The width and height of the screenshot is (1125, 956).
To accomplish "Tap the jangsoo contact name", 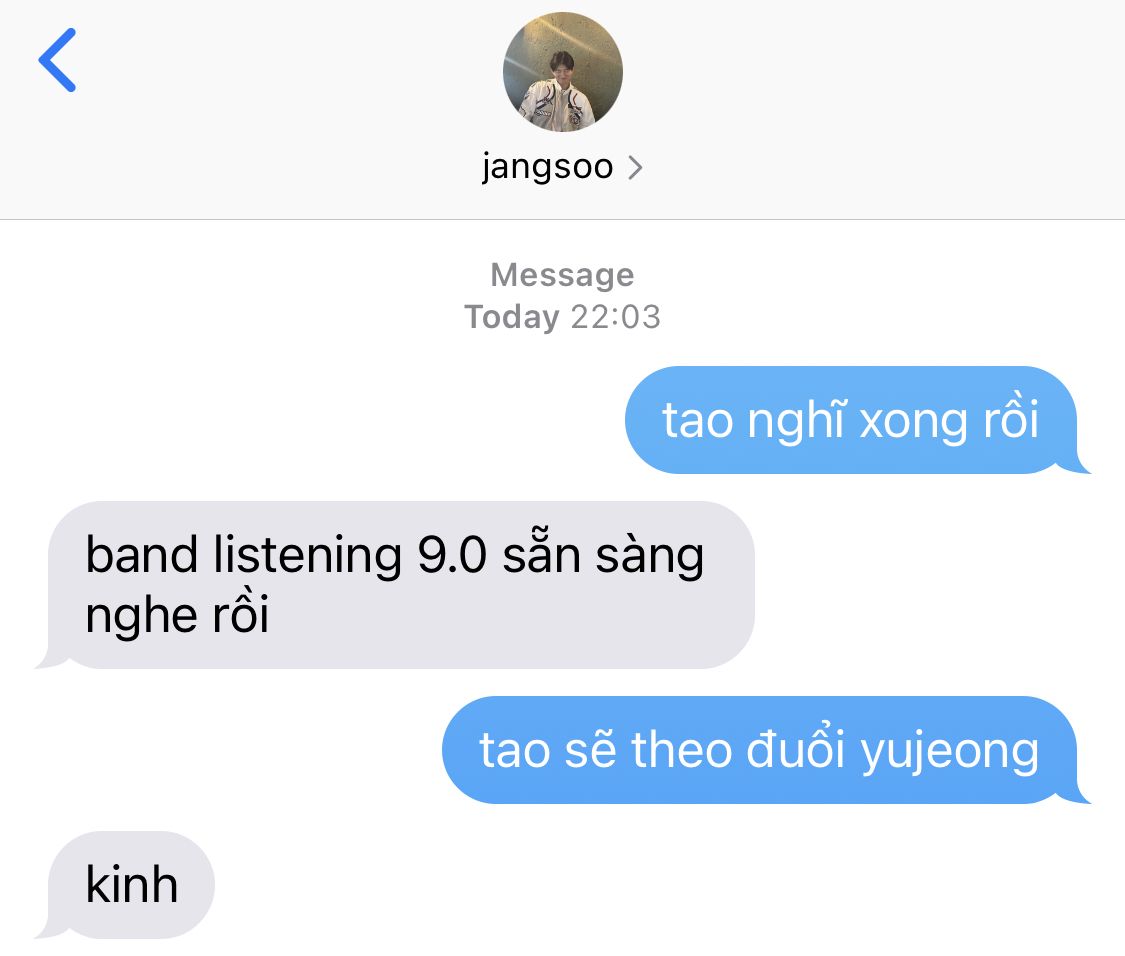I will (547, 167).
